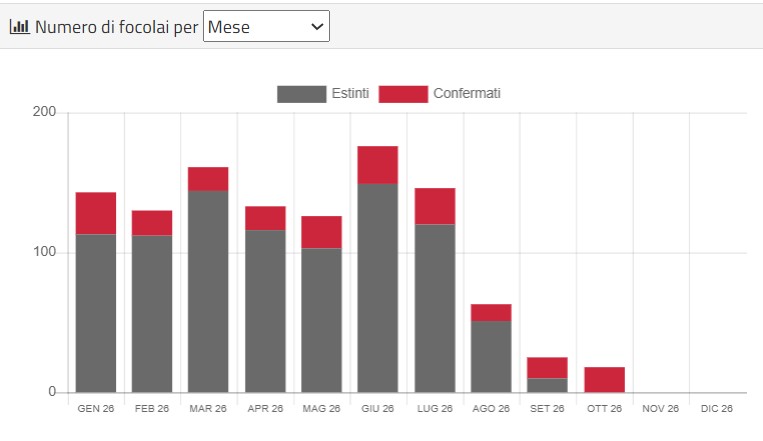Image resolution: width=763 pixels, height=441 pixels.
Task: Click the bar chart icon beside the title
Action: [x=20, y=26]
